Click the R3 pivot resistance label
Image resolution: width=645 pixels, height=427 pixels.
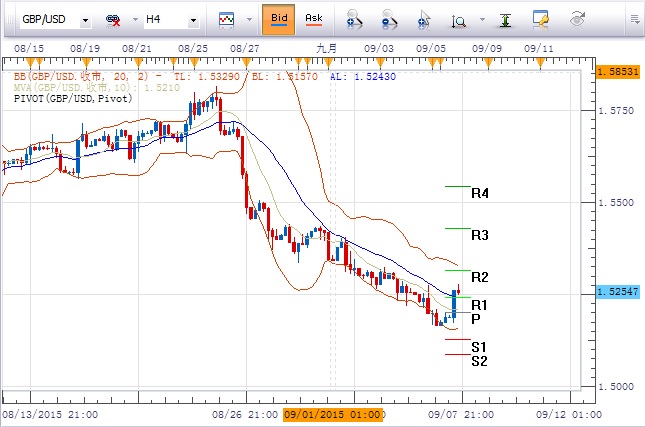point(480,235)
